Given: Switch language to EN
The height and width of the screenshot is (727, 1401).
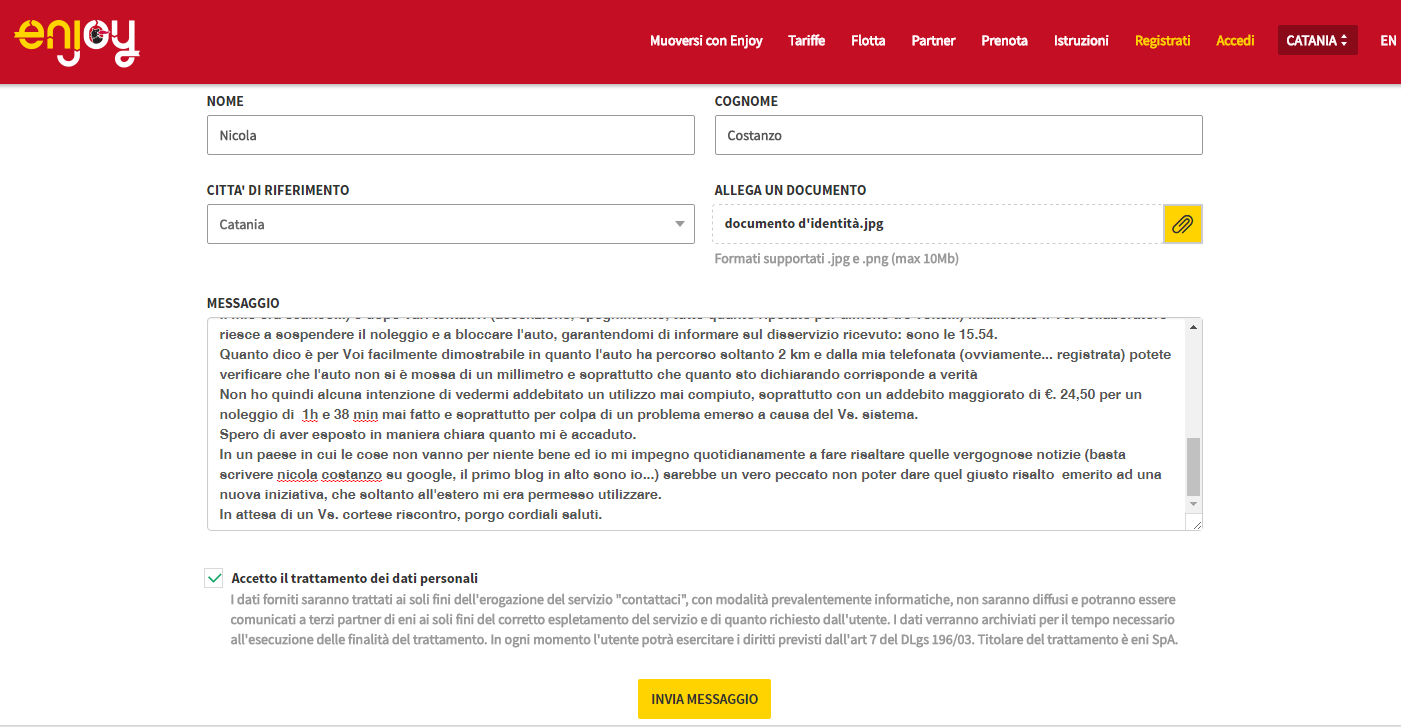Looking at the screenshot, I should [x=1388, y=41].
